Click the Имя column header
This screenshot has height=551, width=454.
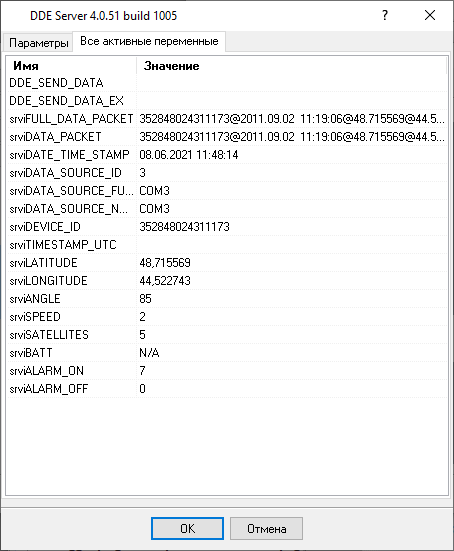(x=71, y=66)
